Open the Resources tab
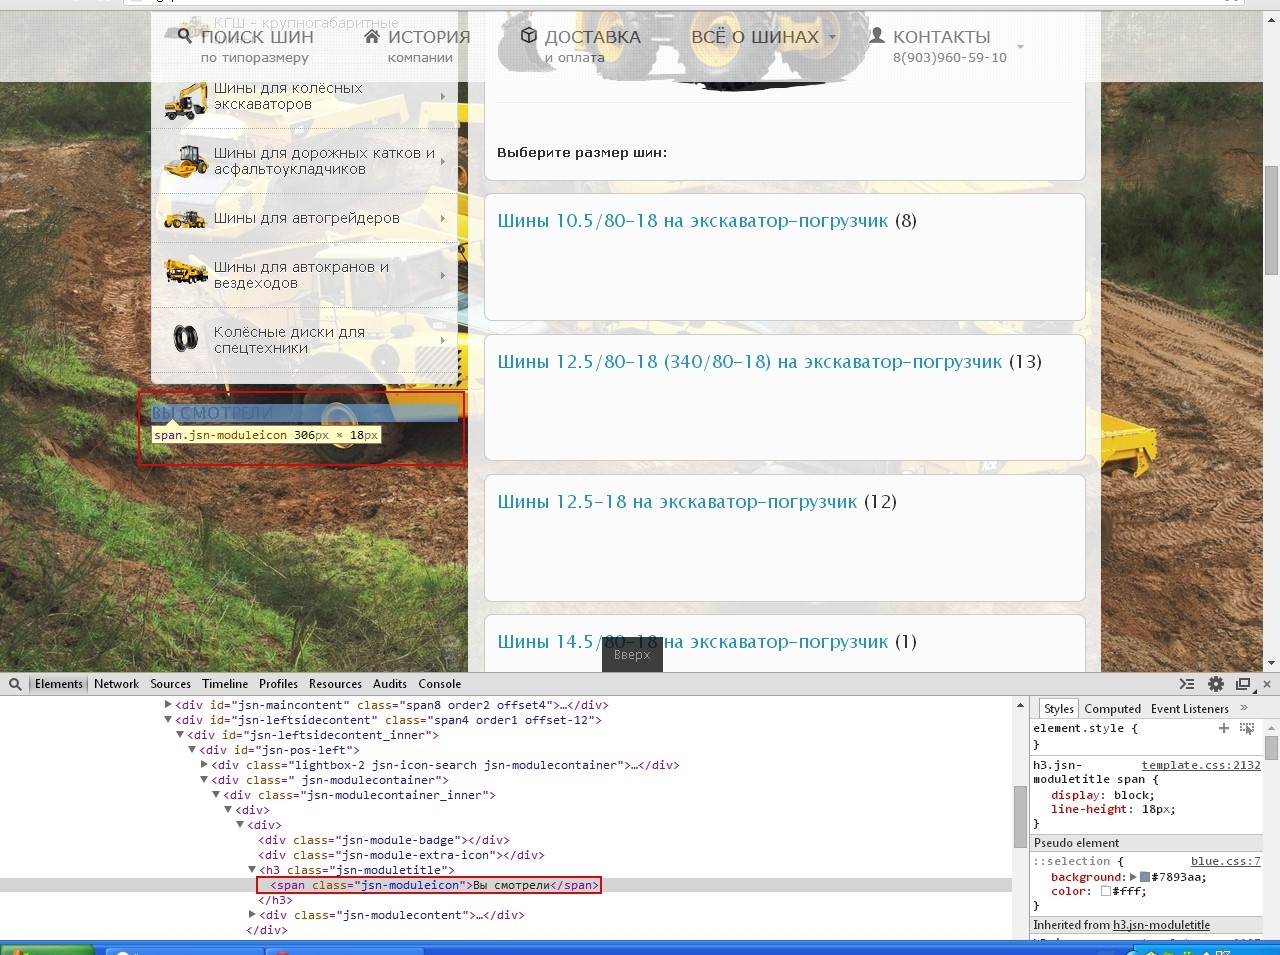Screen dimensions: 1280x955 click(x=335, y=684)
